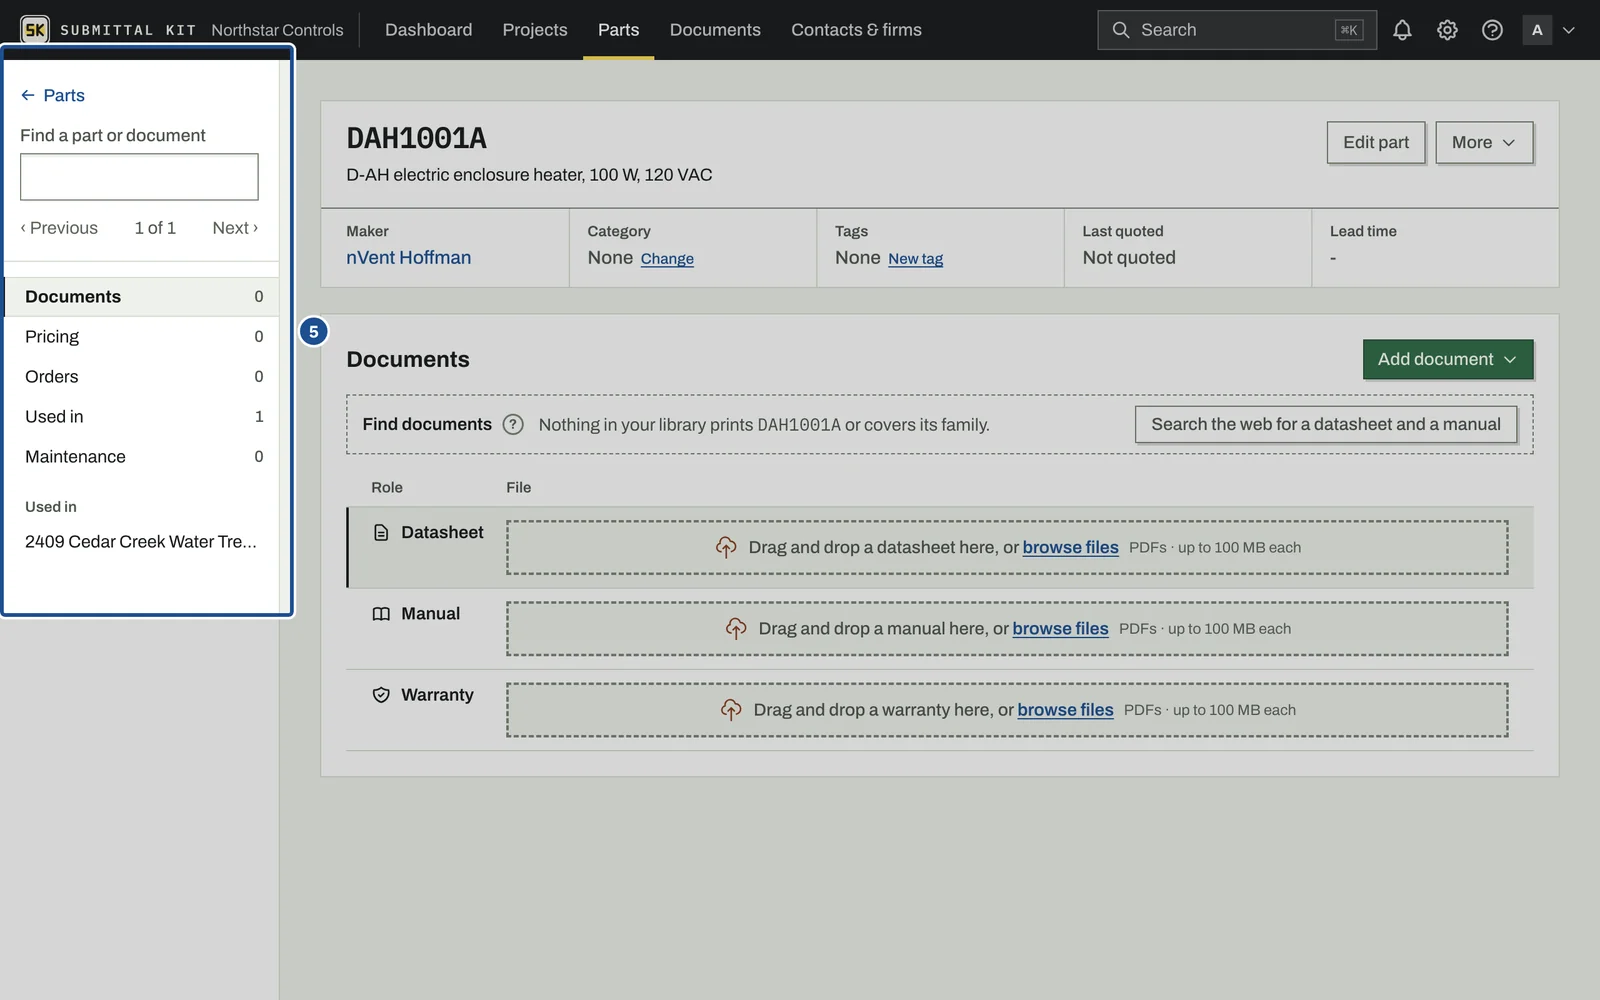This screenshot has height=1000, width=1600.
Task: Open 2409 Cedar Creek Water Tre... project
Action: pos(141,541)
